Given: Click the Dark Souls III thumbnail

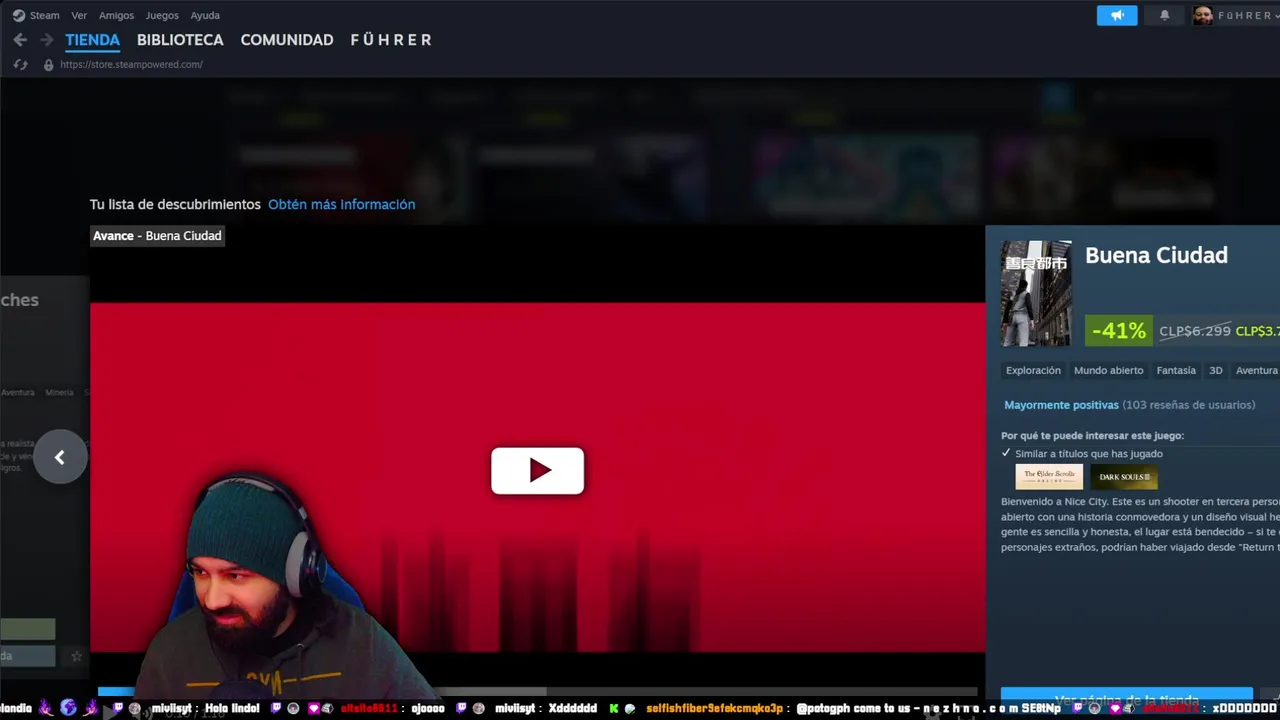Looking at the screenshot, I should pyautogui.click(x=1124, y=477).
